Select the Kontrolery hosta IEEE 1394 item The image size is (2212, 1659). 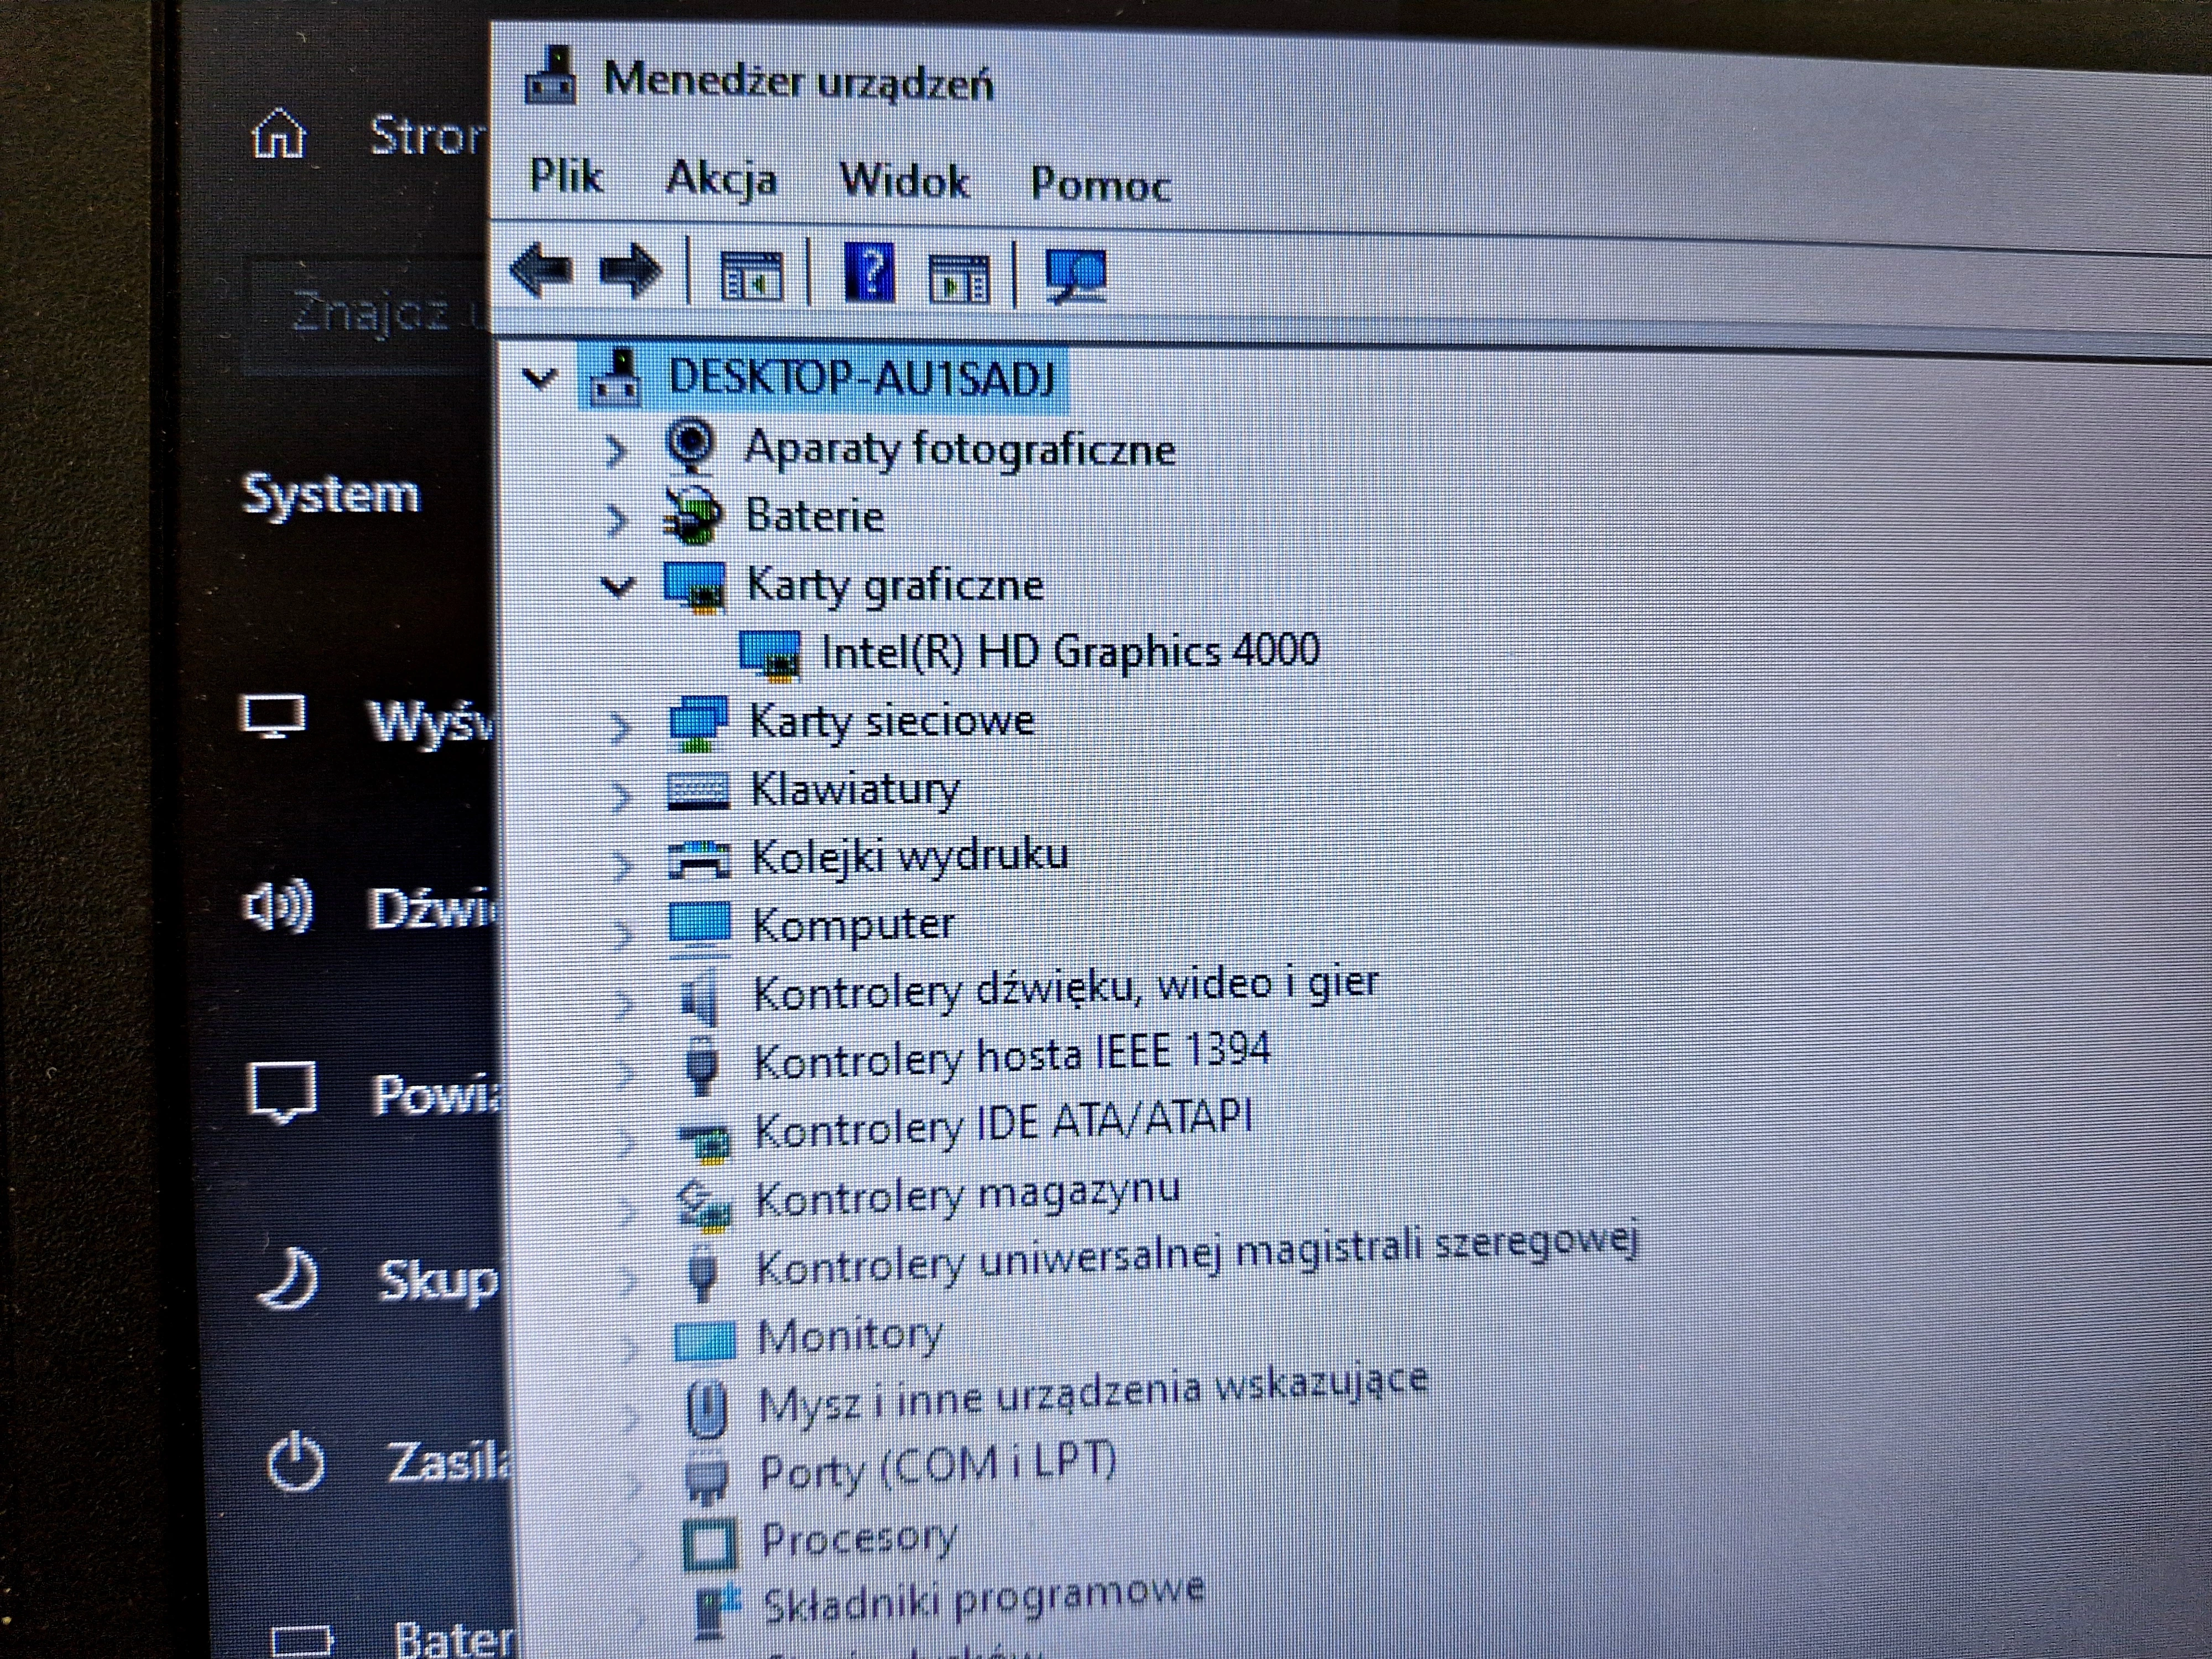click(1010, 1057)
